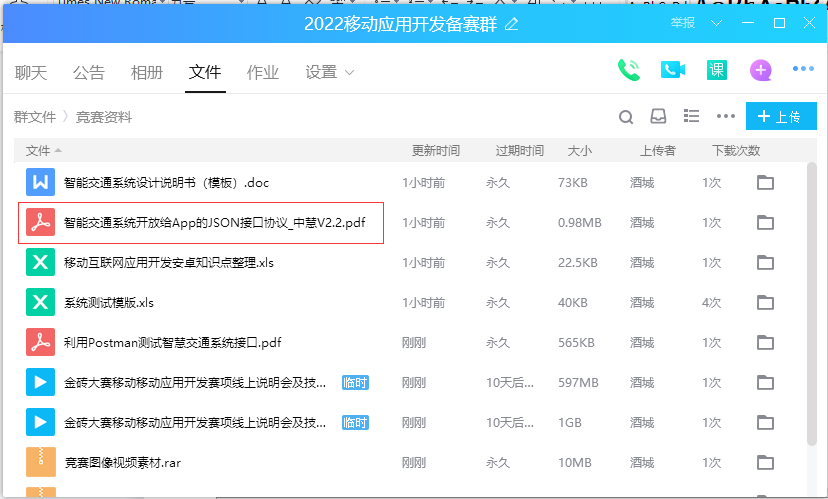Screen dimensions: 828x499
Task: Select 利用Postman测试智慧交通系统接口.pdf
Action: pos(173,343)
